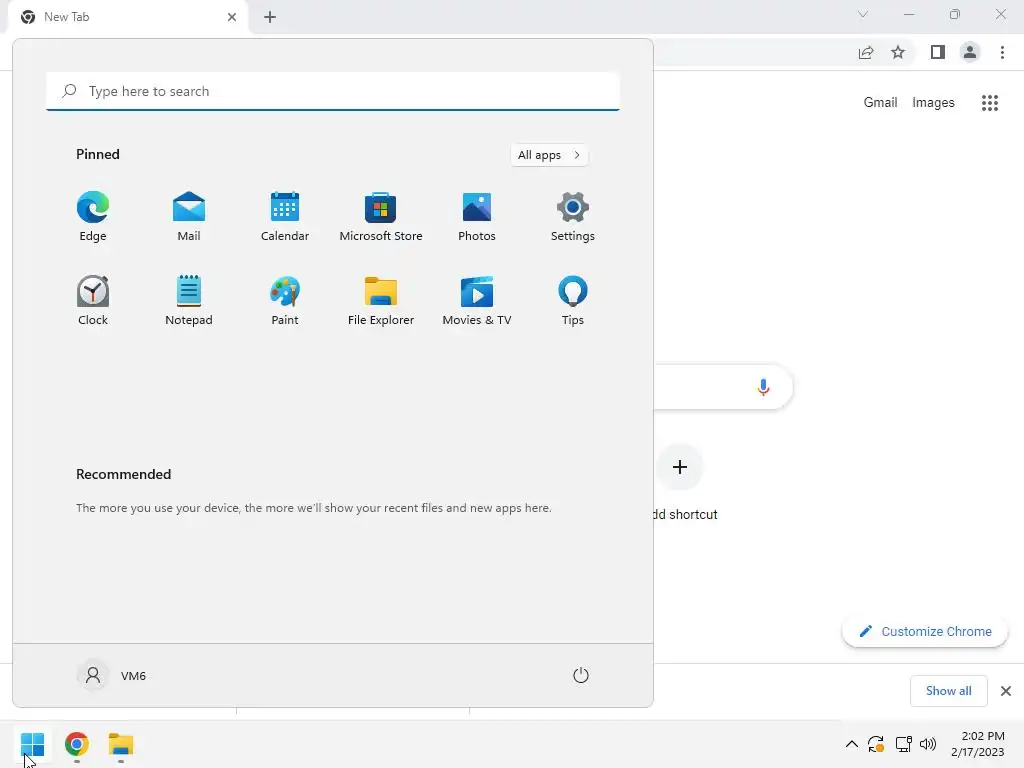Close the New Tab tab
1024x768 pixels.
pos(232,17)
